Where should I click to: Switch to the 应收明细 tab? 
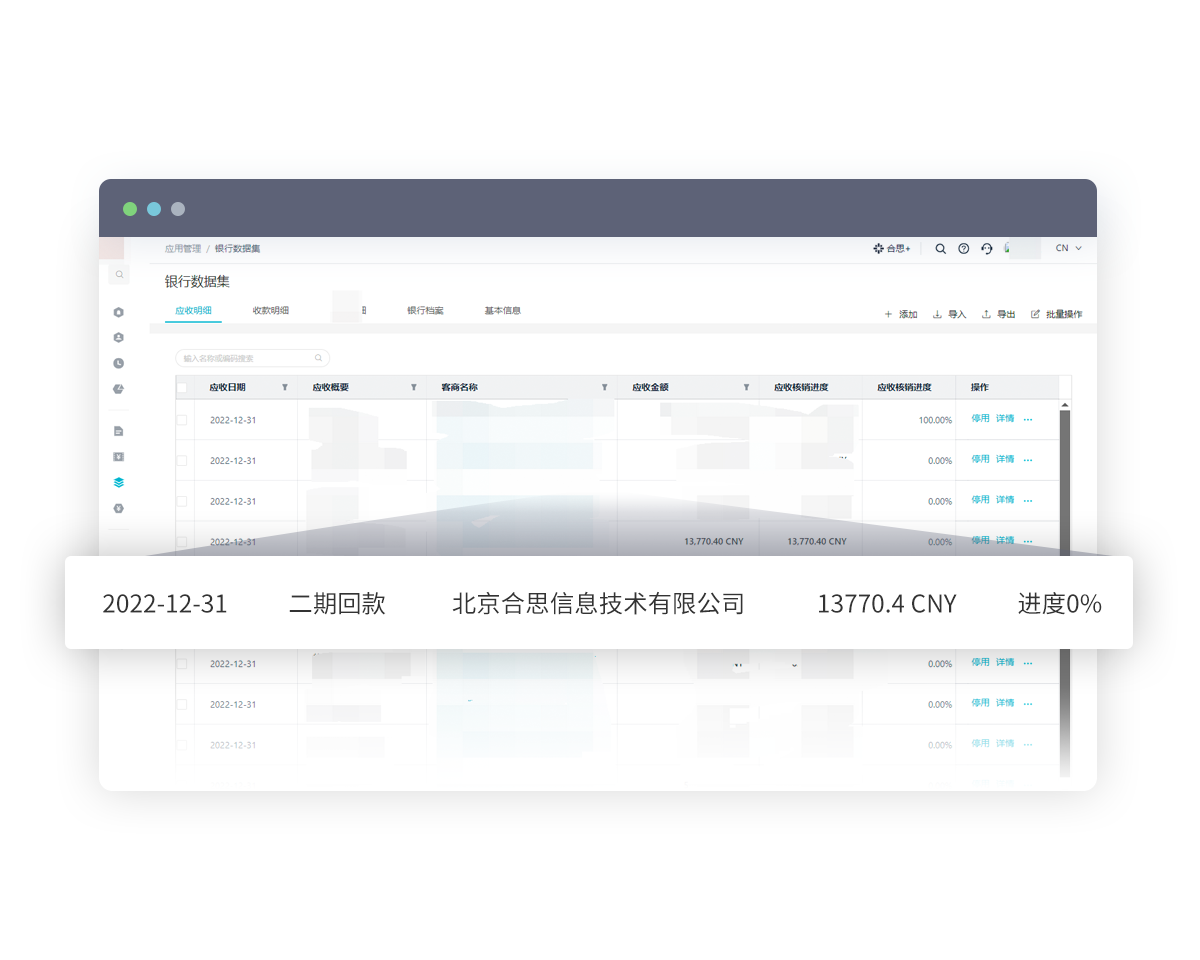[x=193, y=311]
